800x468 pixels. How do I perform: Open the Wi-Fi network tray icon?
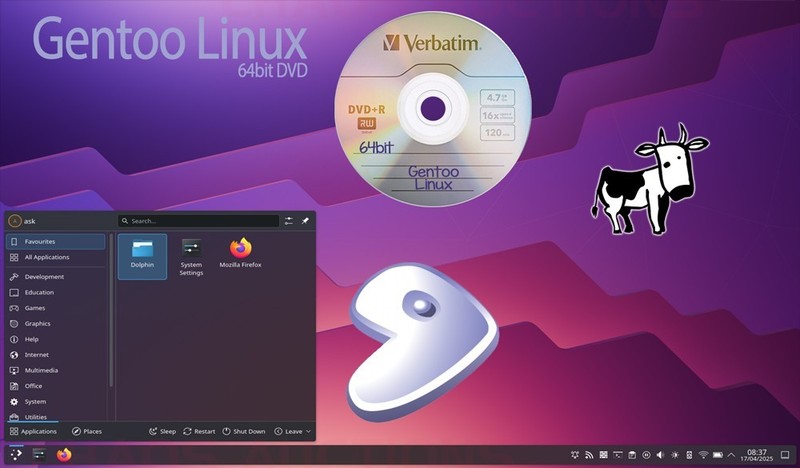(x=704, y=455)
